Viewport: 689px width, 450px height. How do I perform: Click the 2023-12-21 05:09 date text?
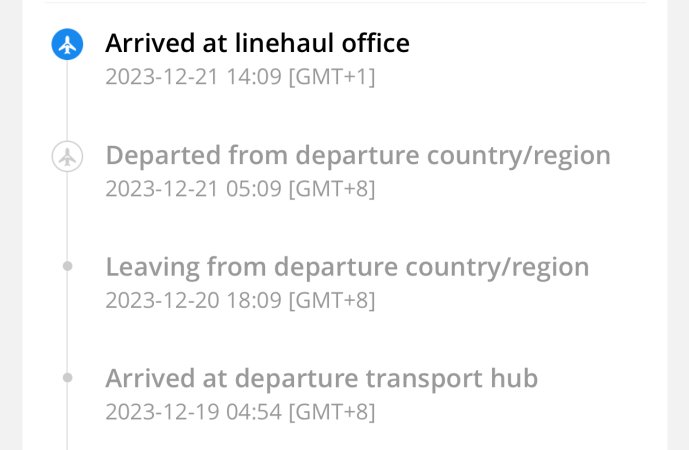193,189
